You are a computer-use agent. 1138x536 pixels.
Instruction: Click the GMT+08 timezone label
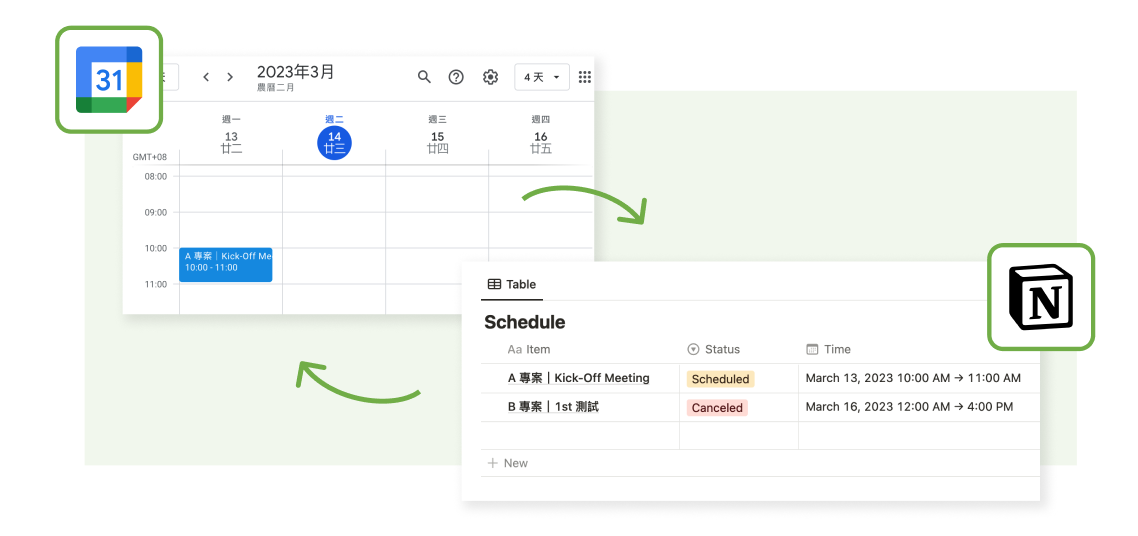click(150, 157)
